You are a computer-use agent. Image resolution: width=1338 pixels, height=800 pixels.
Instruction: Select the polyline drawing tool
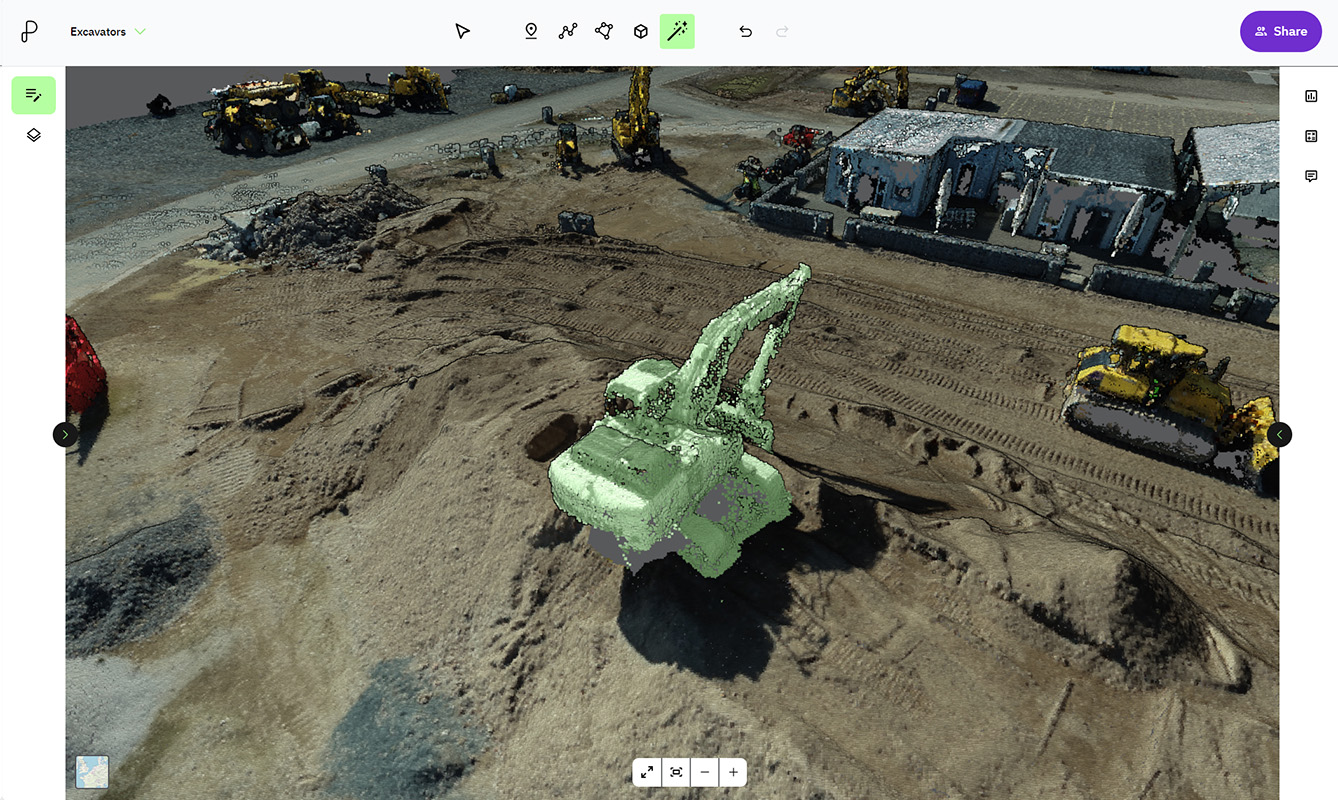pos(567,31)
